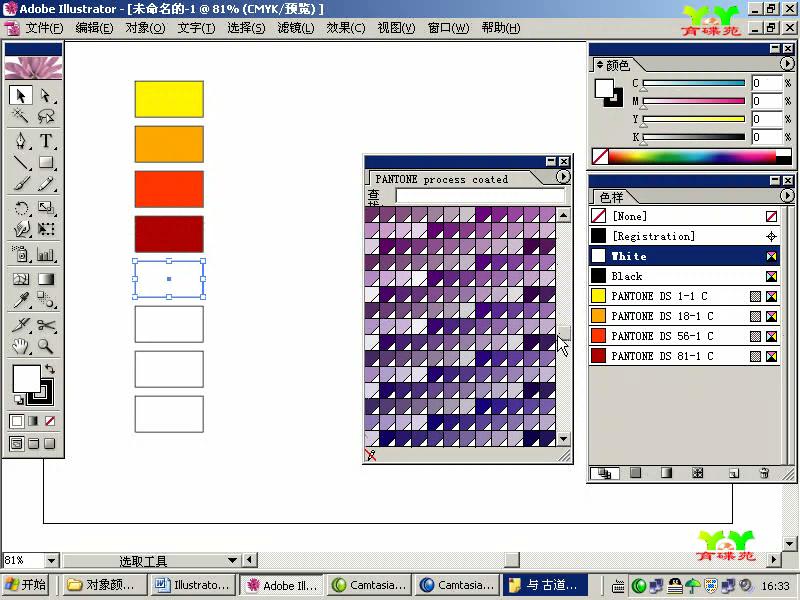
Task: Select the PANTONE DS 56-1 C swatch
Action: click(x=685, y=336)
